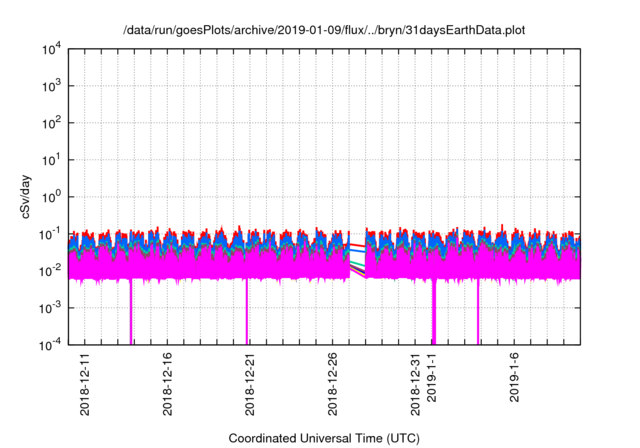Click the 10^-2 y-axis tick label

tap(51, 271)
